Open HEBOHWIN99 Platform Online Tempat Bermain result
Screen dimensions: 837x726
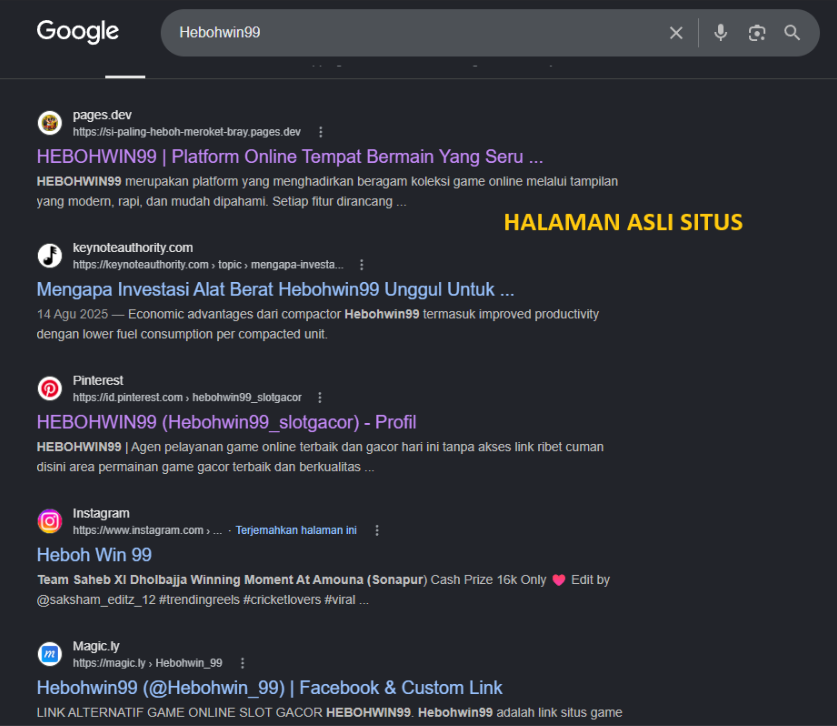pyautogui.click(x=290, y=156)
